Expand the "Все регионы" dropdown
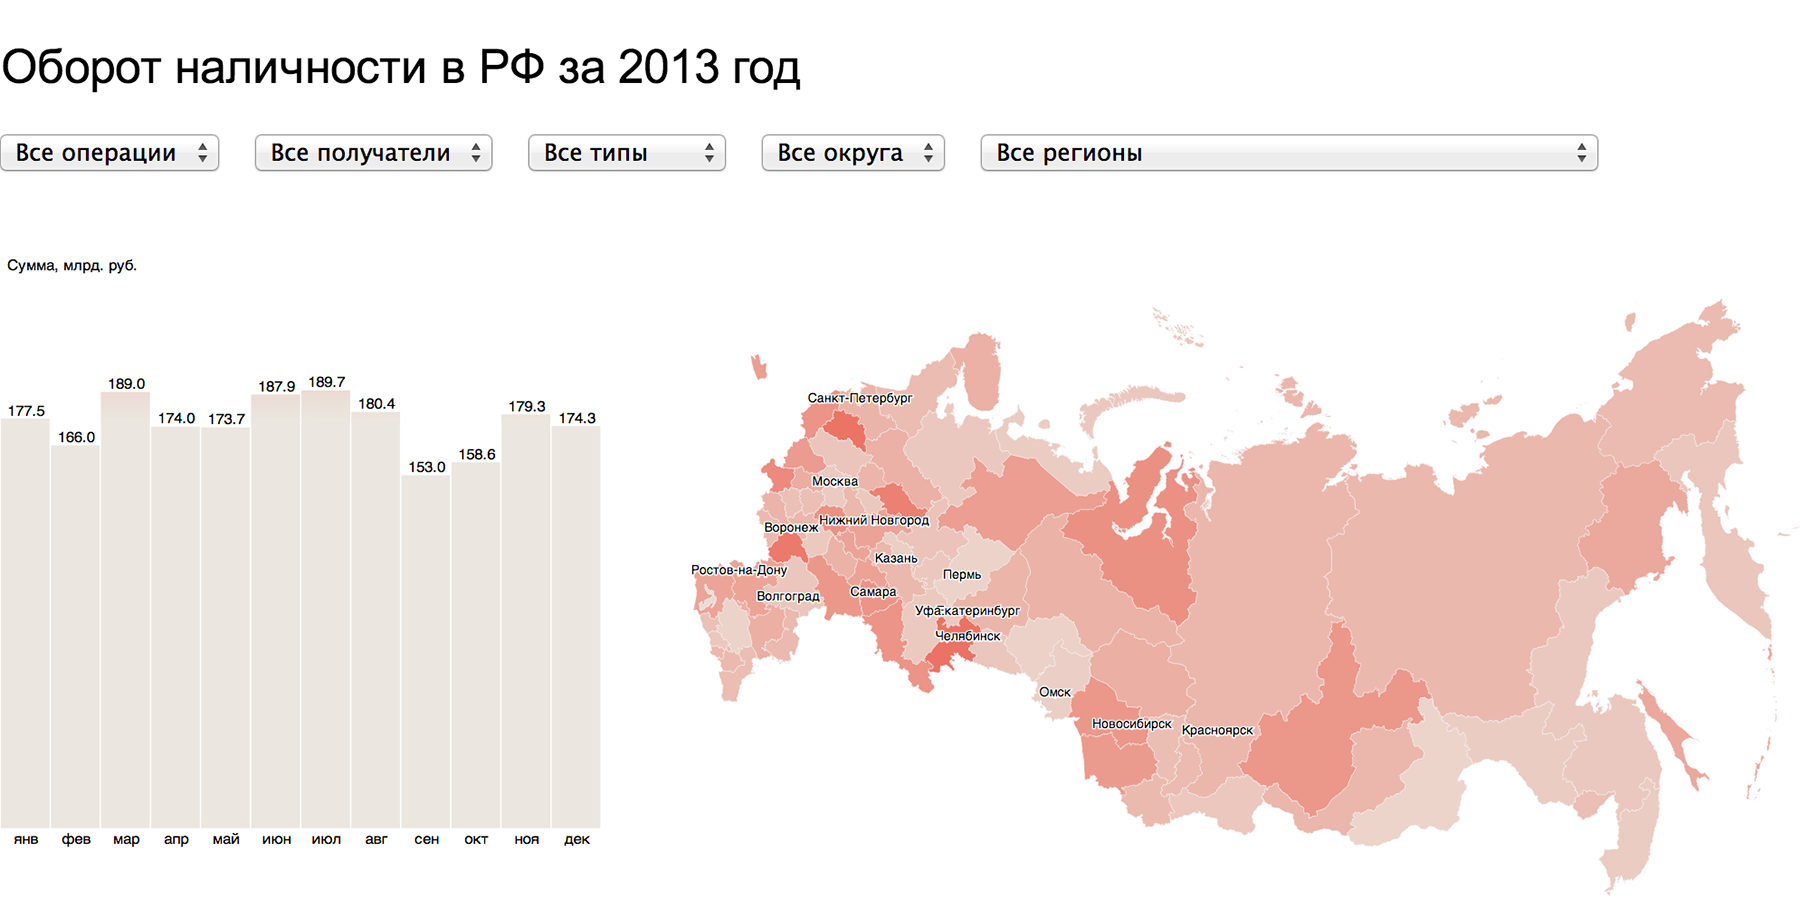 pyautogui.click(x=1289, y=153)
